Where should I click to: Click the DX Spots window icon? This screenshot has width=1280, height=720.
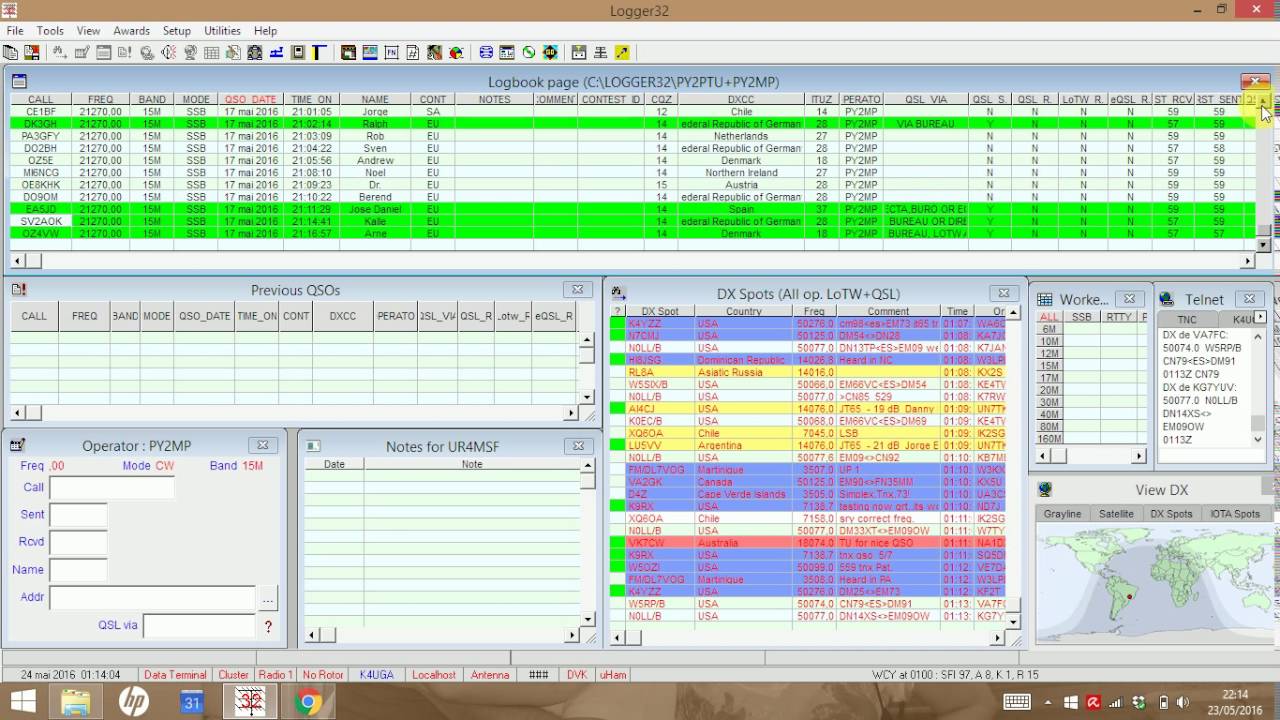pos(618,293)
